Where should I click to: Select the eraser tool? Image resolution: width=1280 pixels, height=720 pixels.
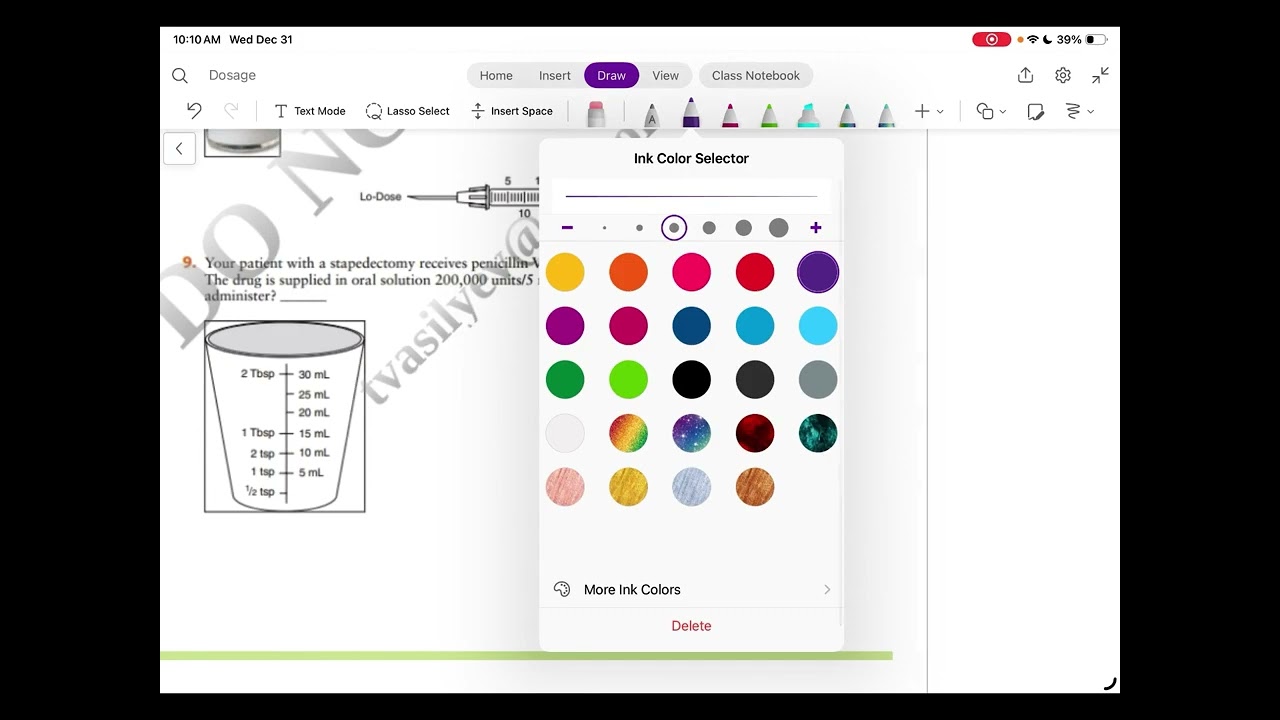pyautogui.click(x=596, y=113)
